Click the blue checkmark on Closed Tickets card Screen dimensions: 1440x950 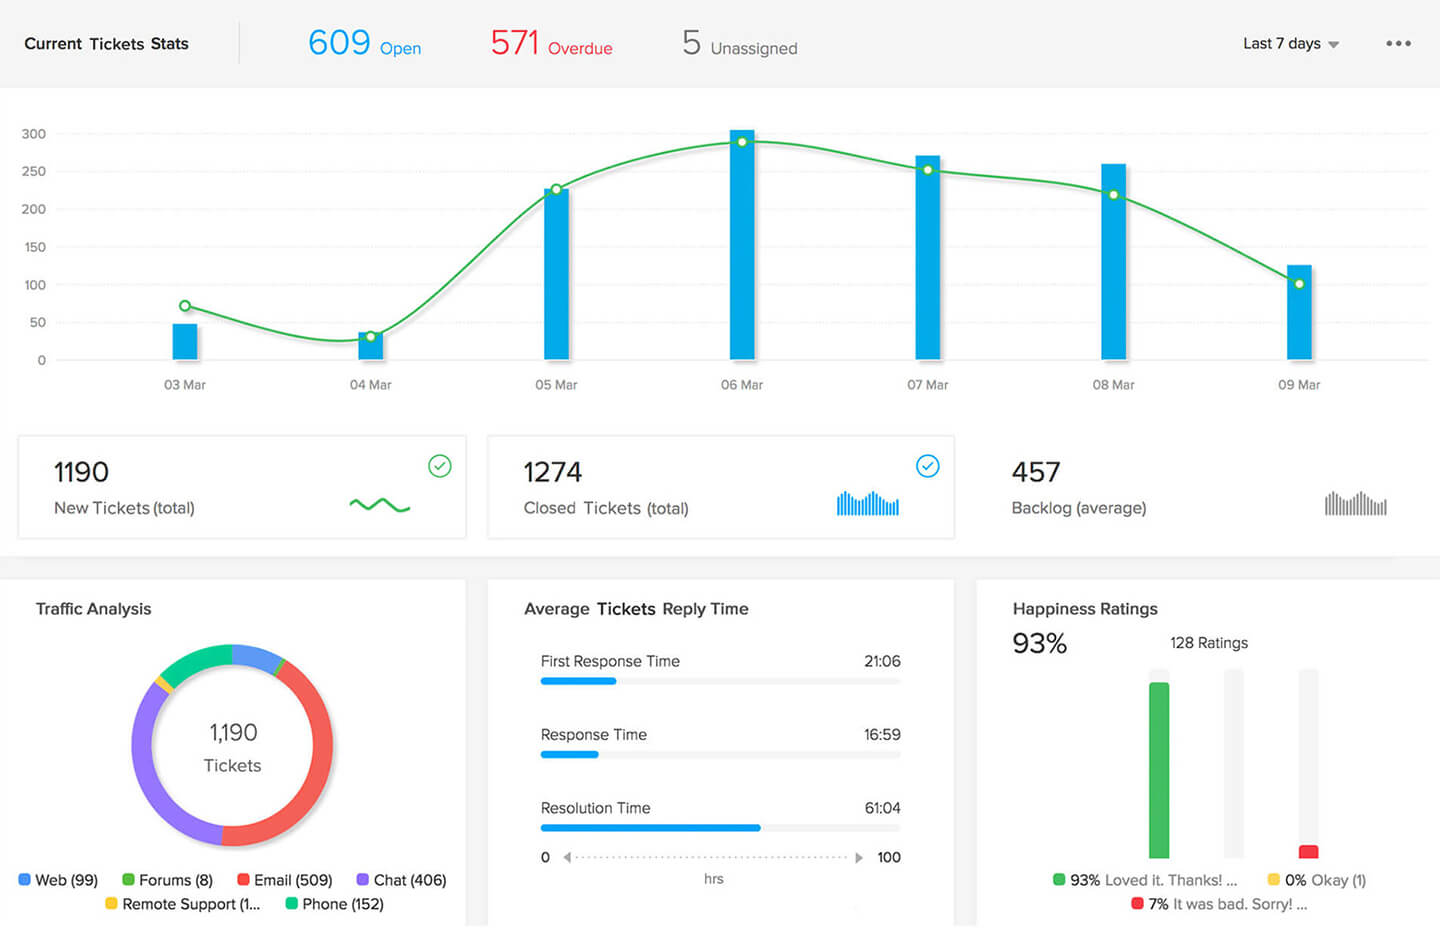(928, 466)
